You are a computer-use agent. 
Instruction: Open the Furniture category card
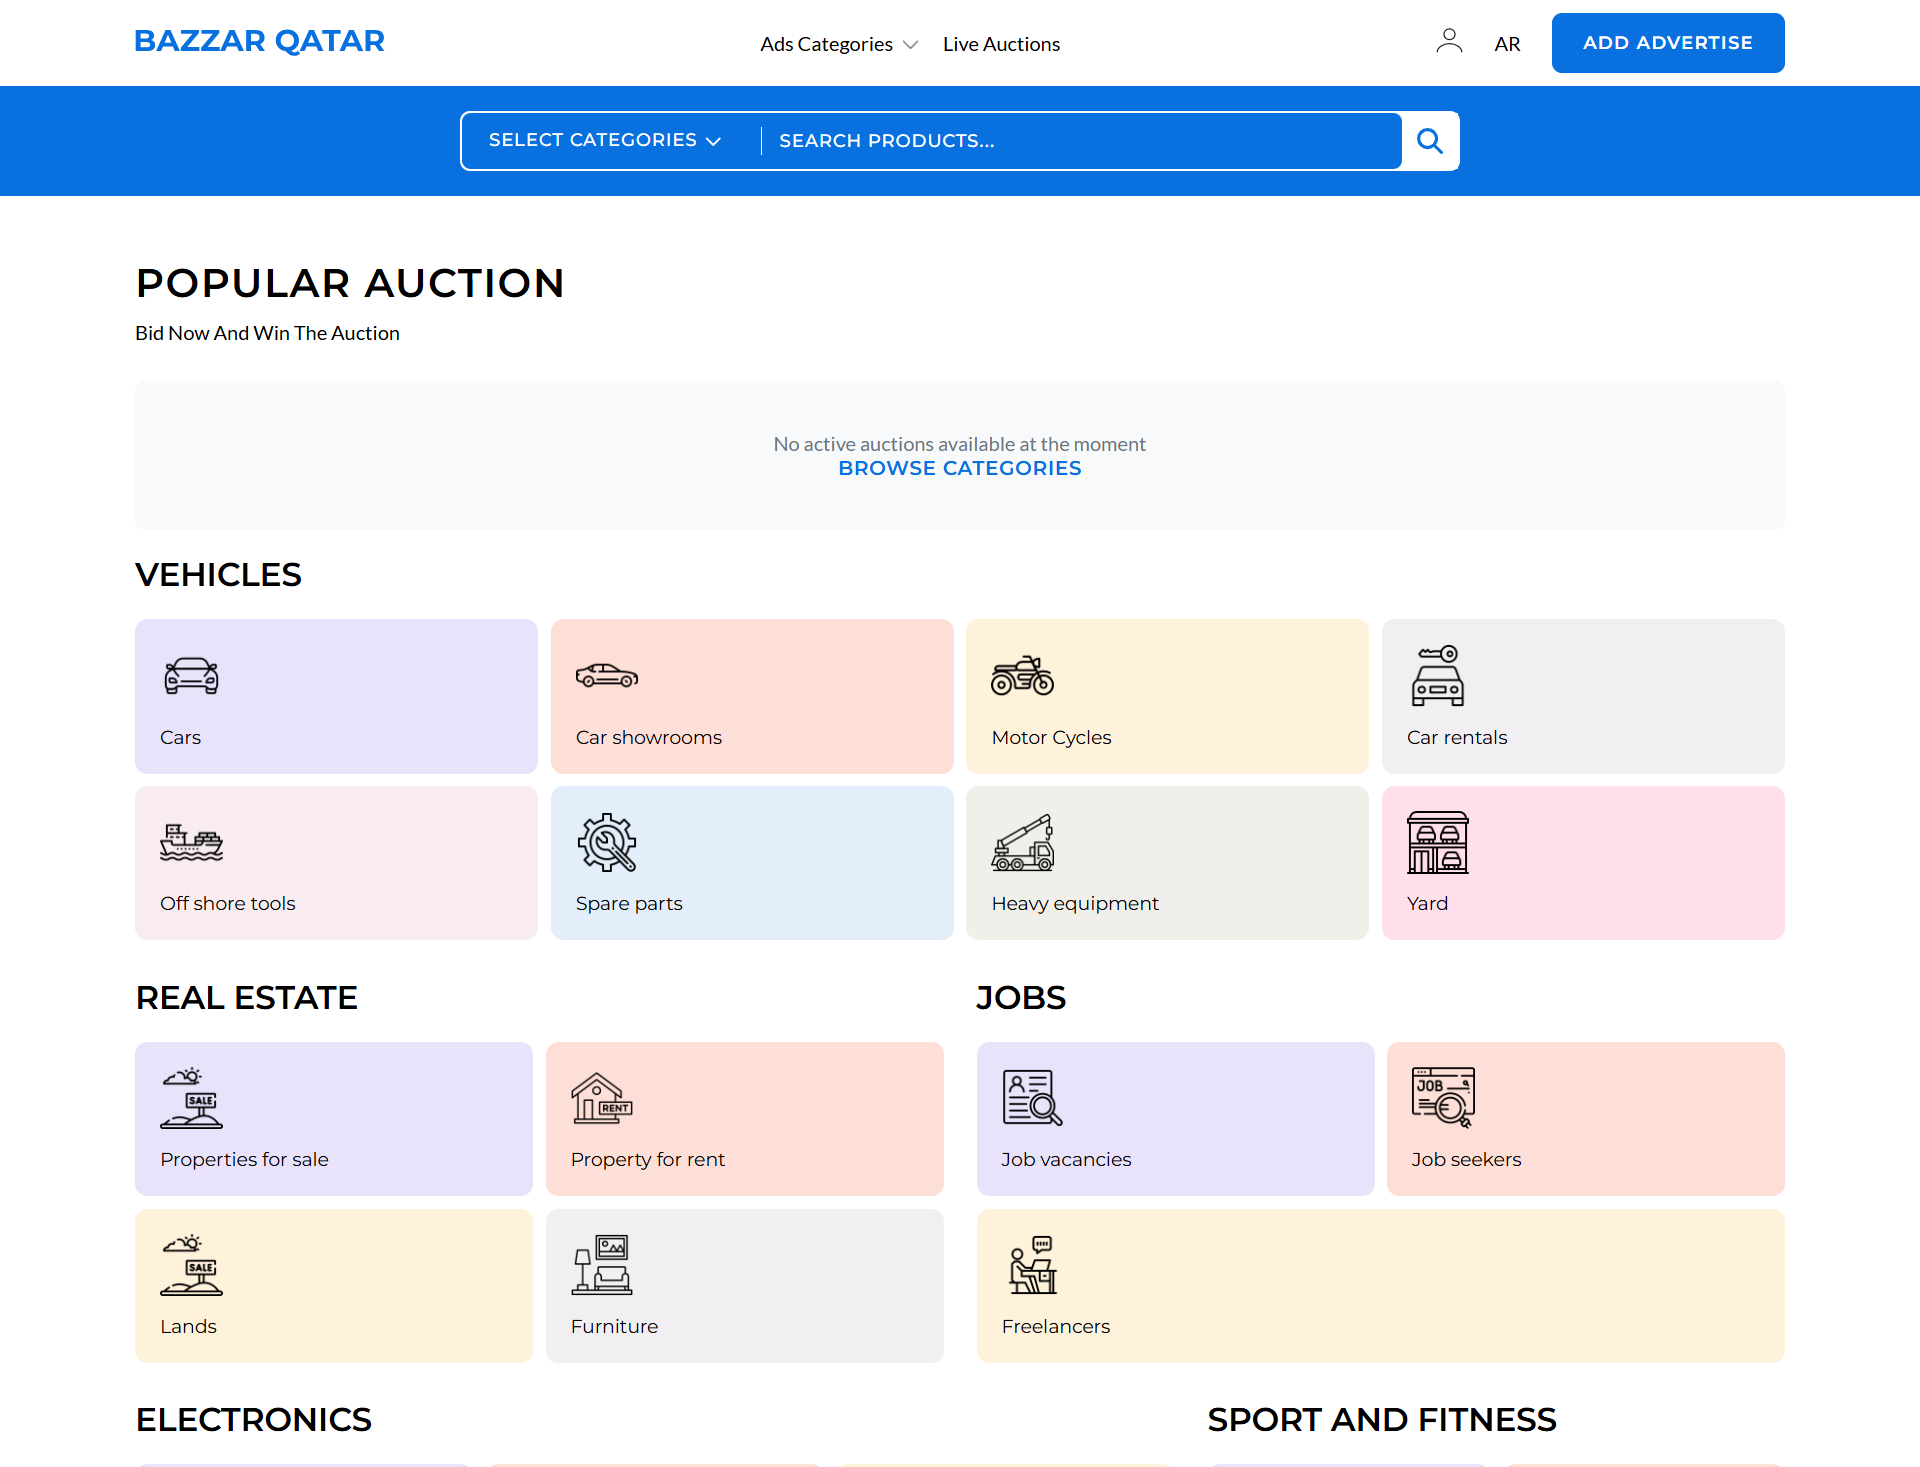(x=744, y=1285)
